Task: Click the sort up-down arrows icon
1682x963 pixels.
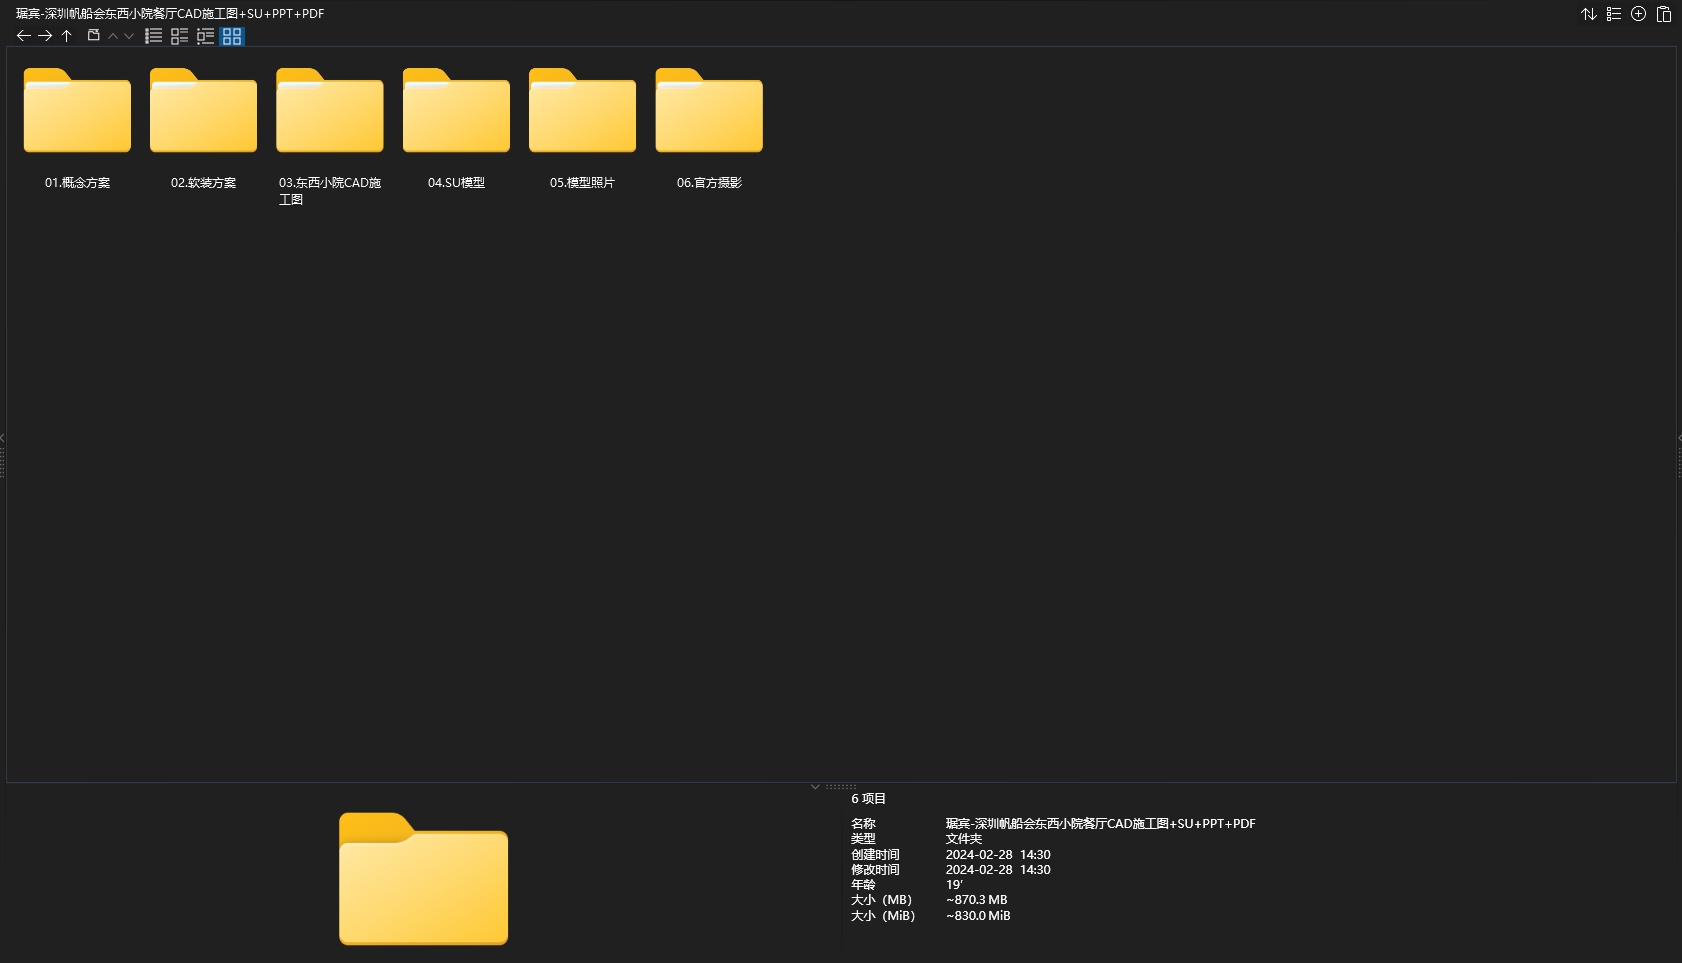Action: tap(1588, 14)
